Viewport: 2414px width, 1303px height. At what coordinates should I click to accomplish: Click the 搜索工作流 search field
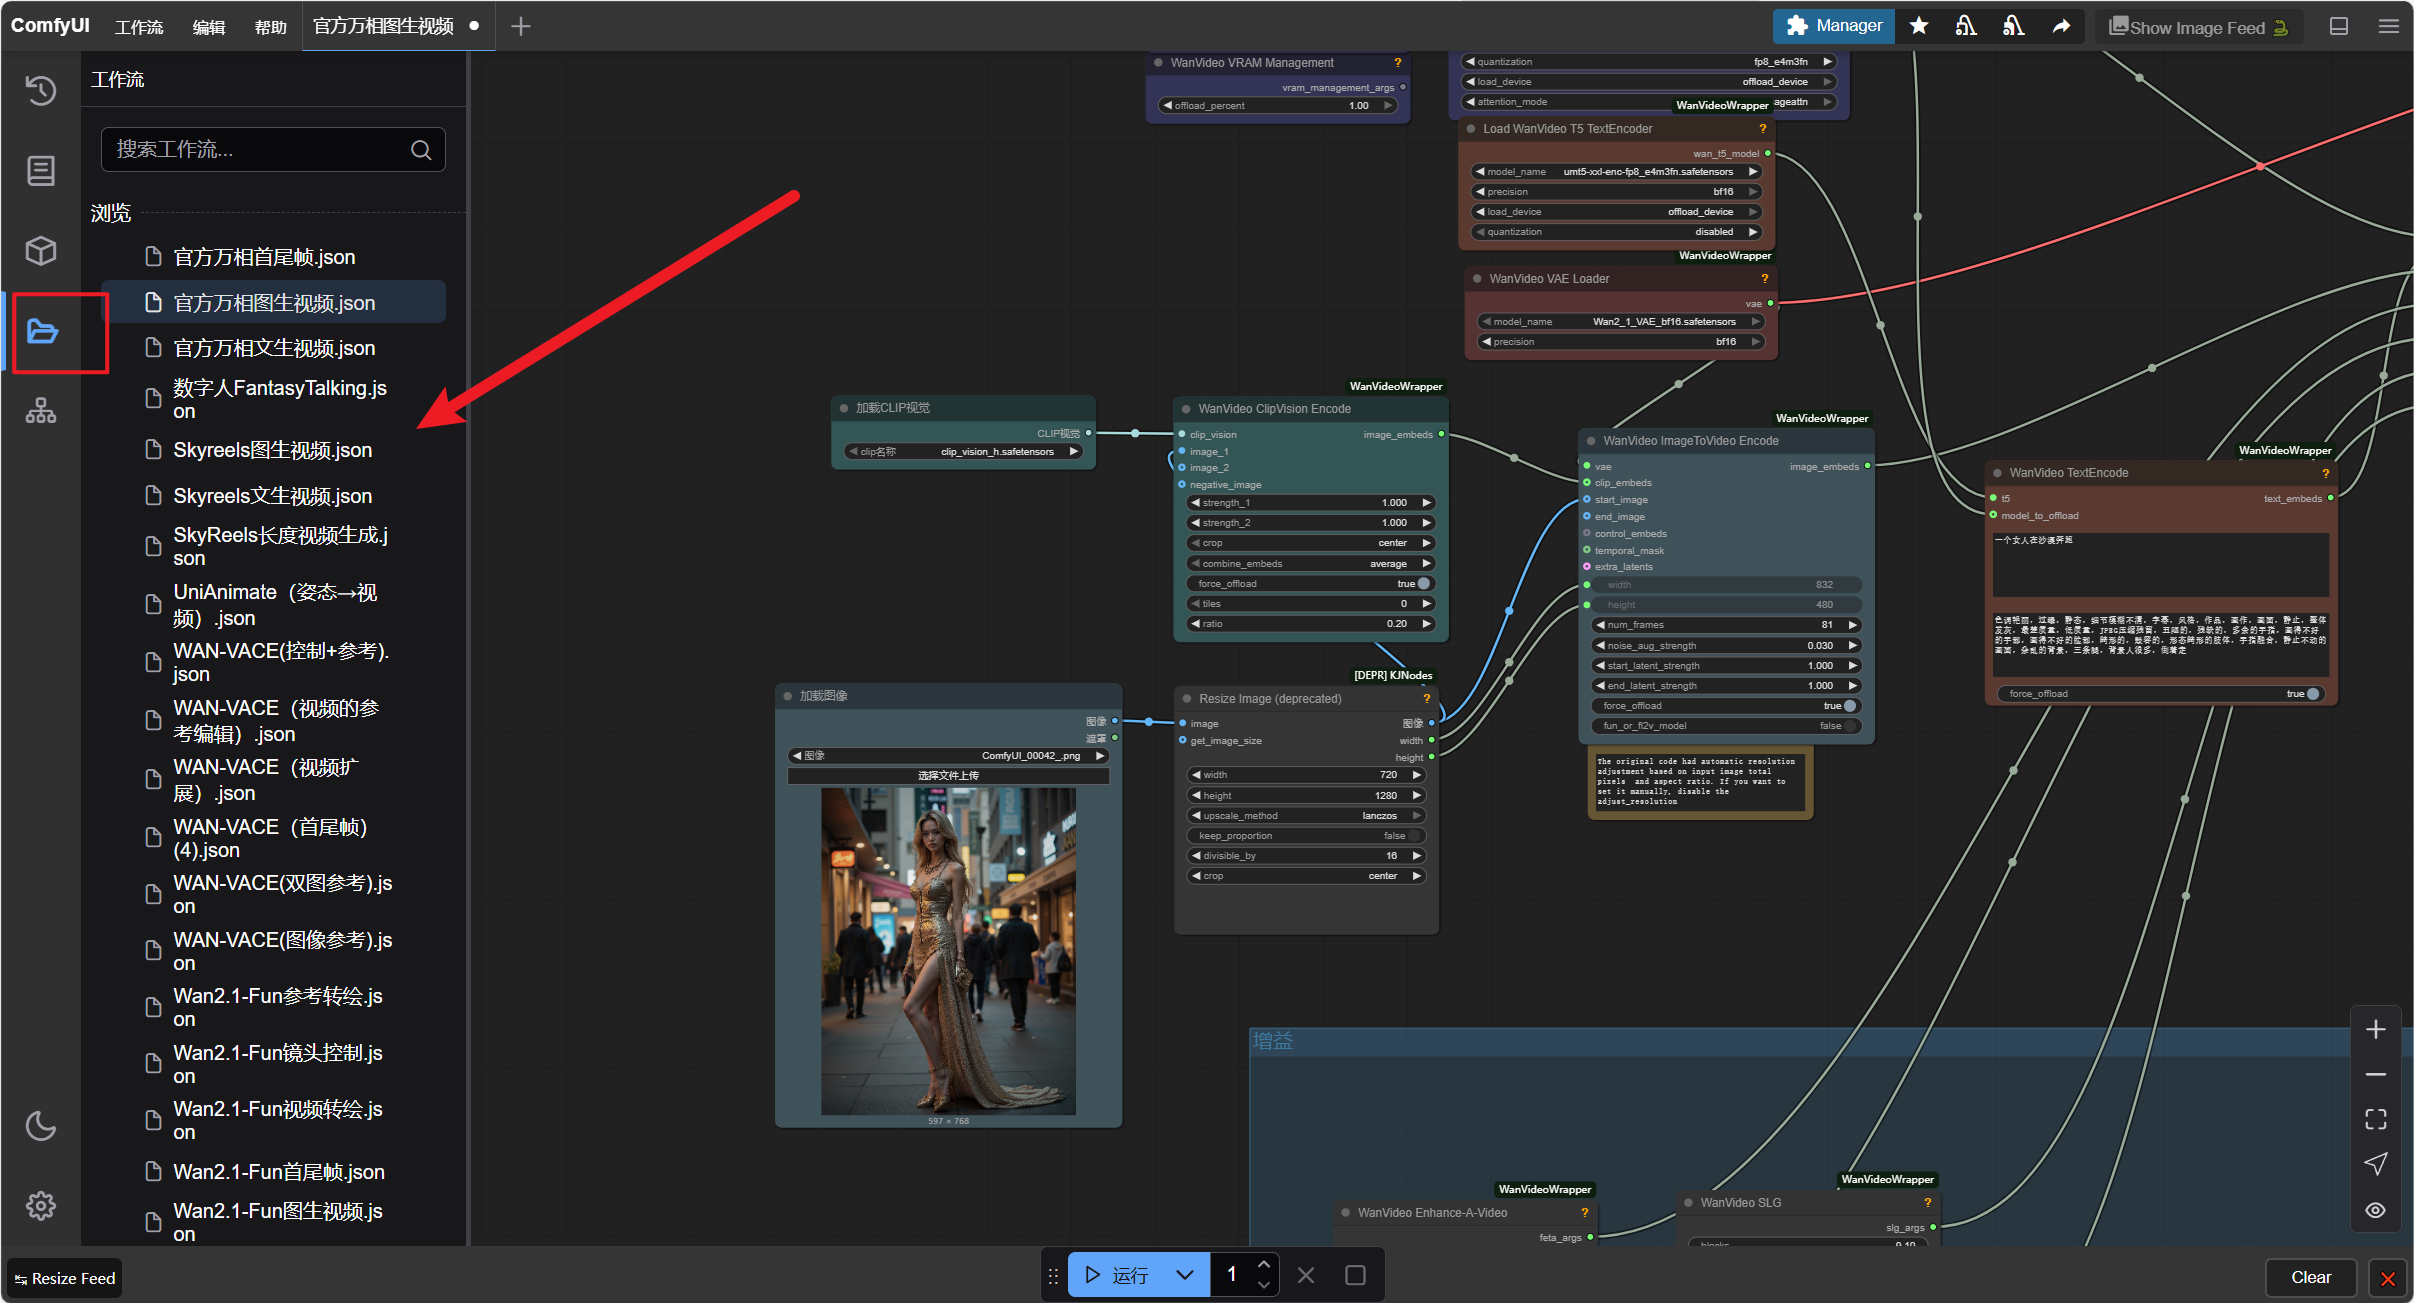click(x=273, y=150)
